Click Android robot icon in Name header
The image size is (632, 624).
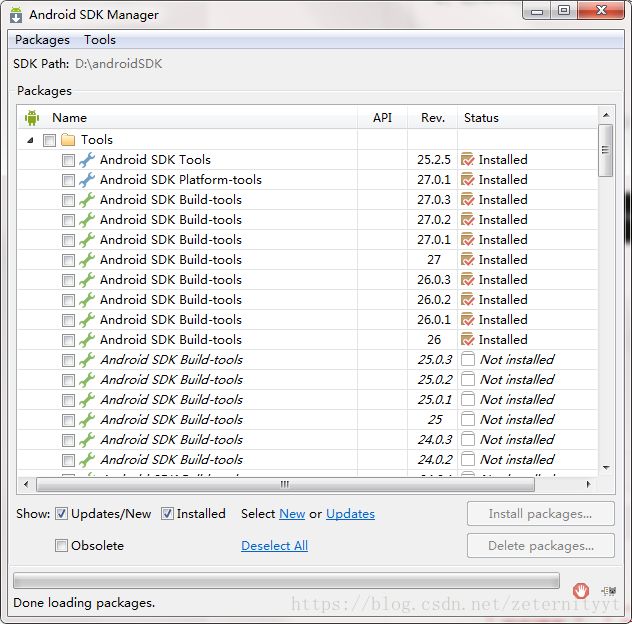(32, 118)
